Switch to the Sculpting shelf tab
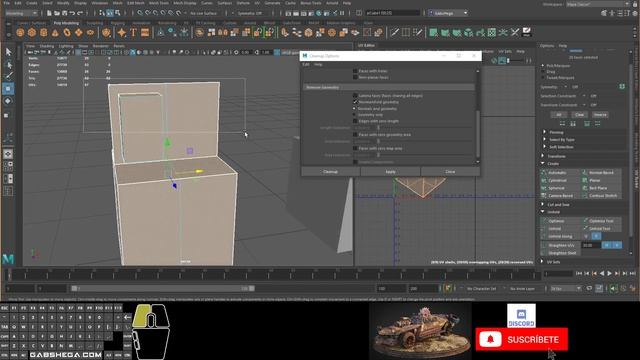The width and height of the screenshot is (640, 360). coord(95,23)
